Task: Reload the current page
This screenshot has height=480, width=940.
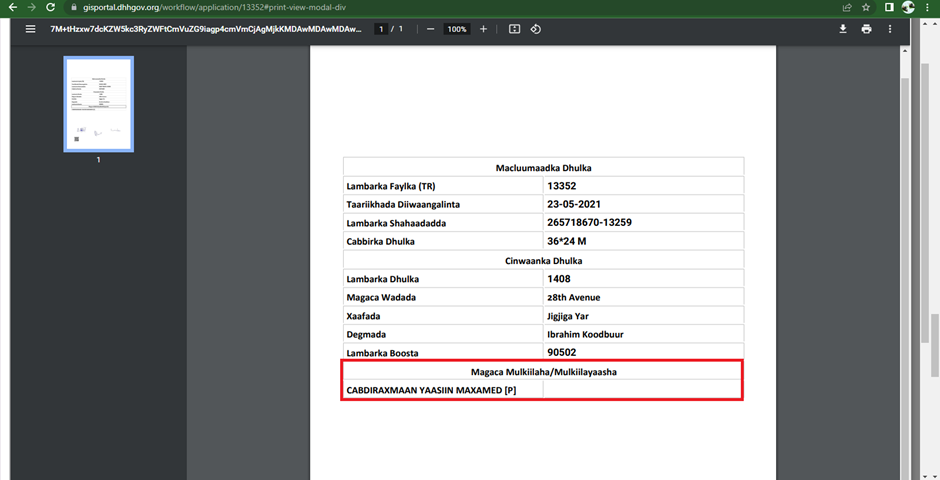Action: [x=51, y=8]
